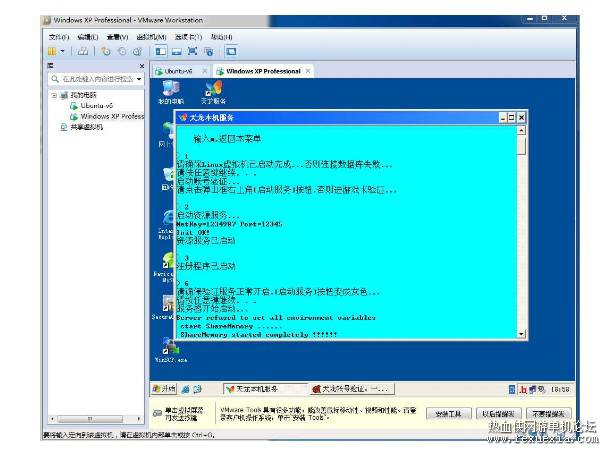Take a snapshot with the toolbar icon
The width and height of the screenshot is (607, 454).
tap(106, 51)
